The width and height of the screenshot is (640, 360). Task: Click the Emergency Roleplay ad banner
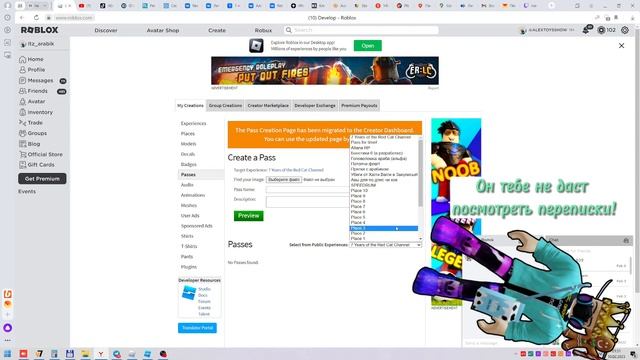[325, 71]
